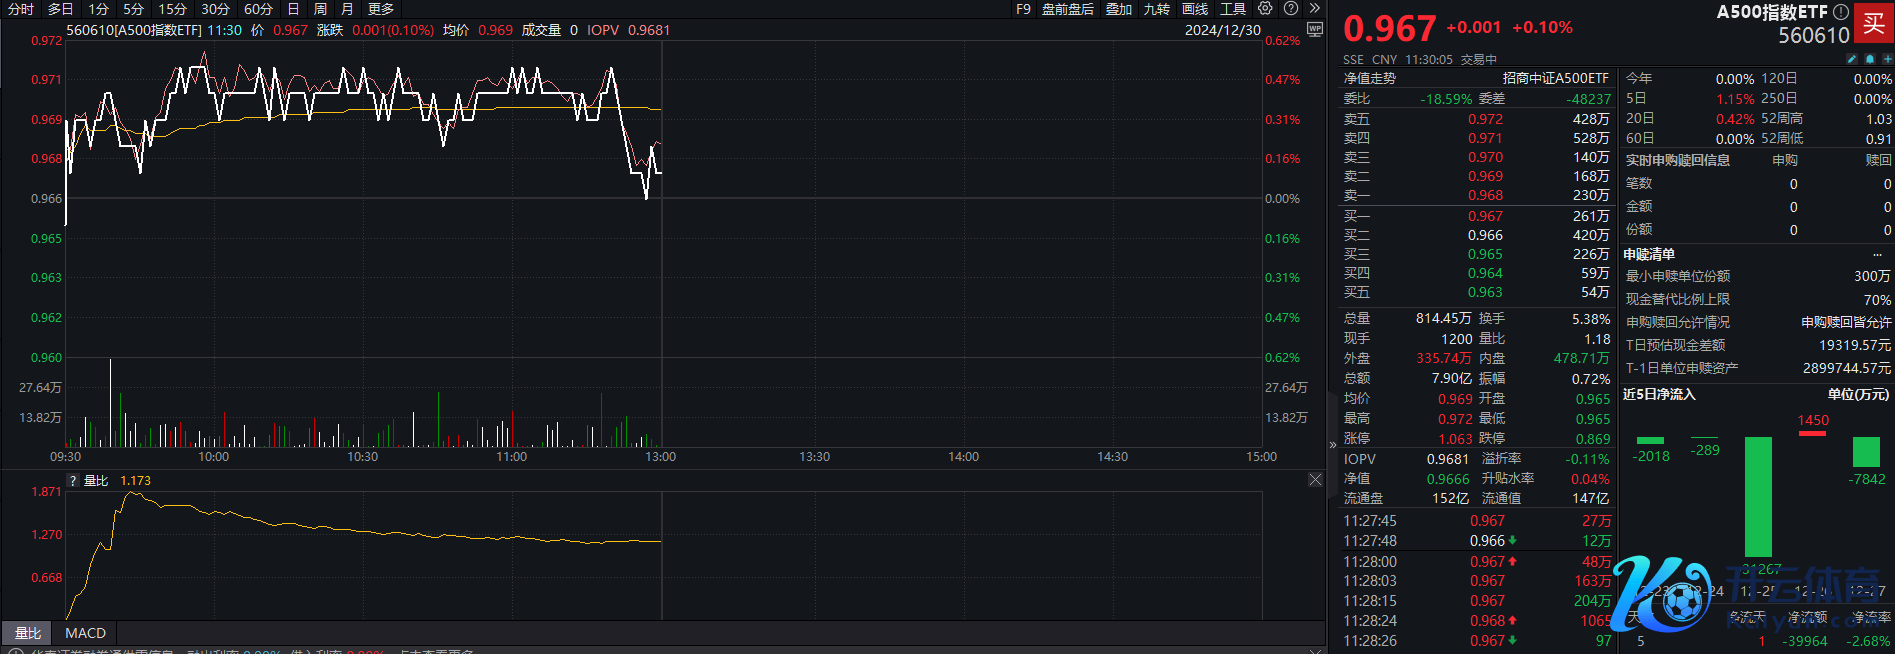Expand the 更多 timeframe dropdown
The width and height of the screenshot is (1895, 654).
click(381, 9)
